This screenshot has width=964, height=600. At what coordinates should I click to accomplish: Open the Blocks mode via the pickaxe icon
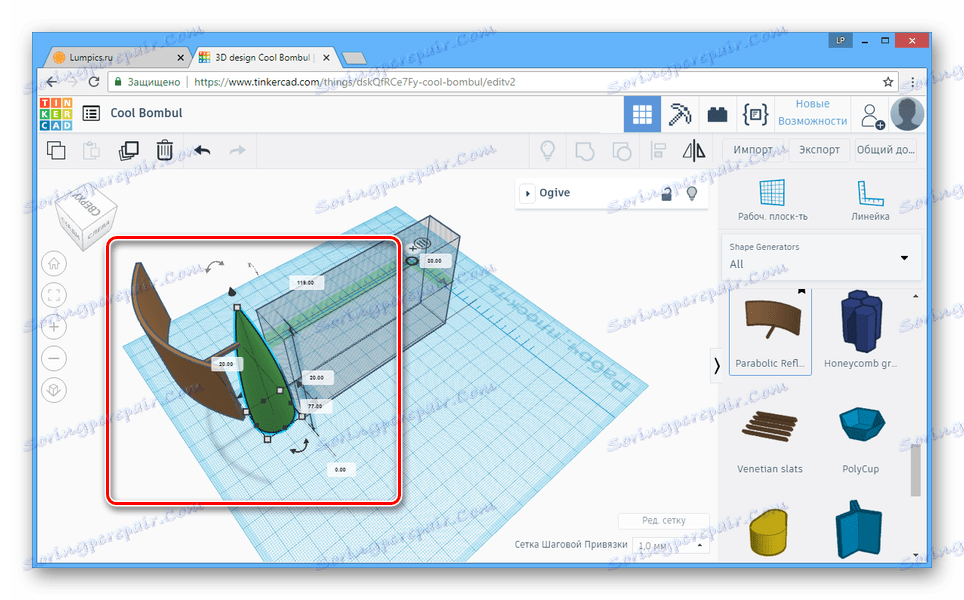pos(680,114)
